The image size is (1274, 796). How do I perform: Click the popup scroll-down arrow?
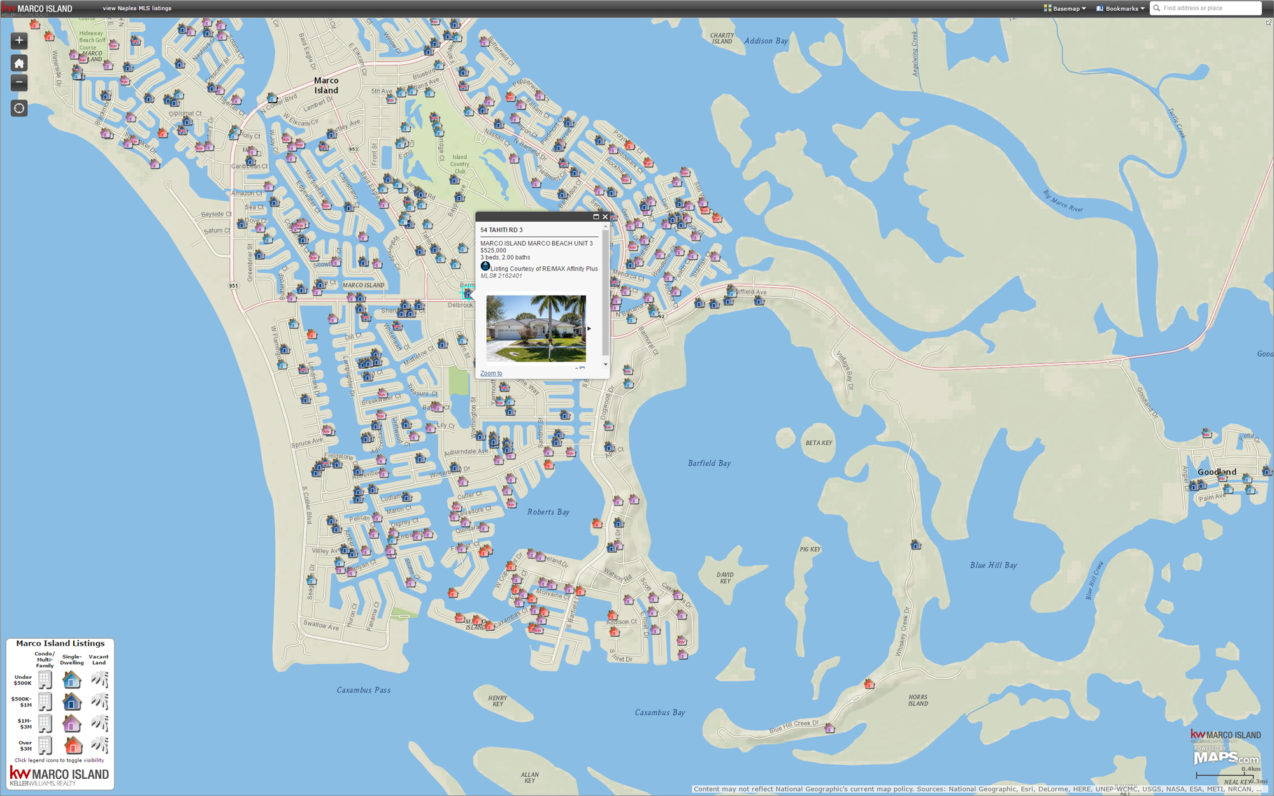(605, 365)
